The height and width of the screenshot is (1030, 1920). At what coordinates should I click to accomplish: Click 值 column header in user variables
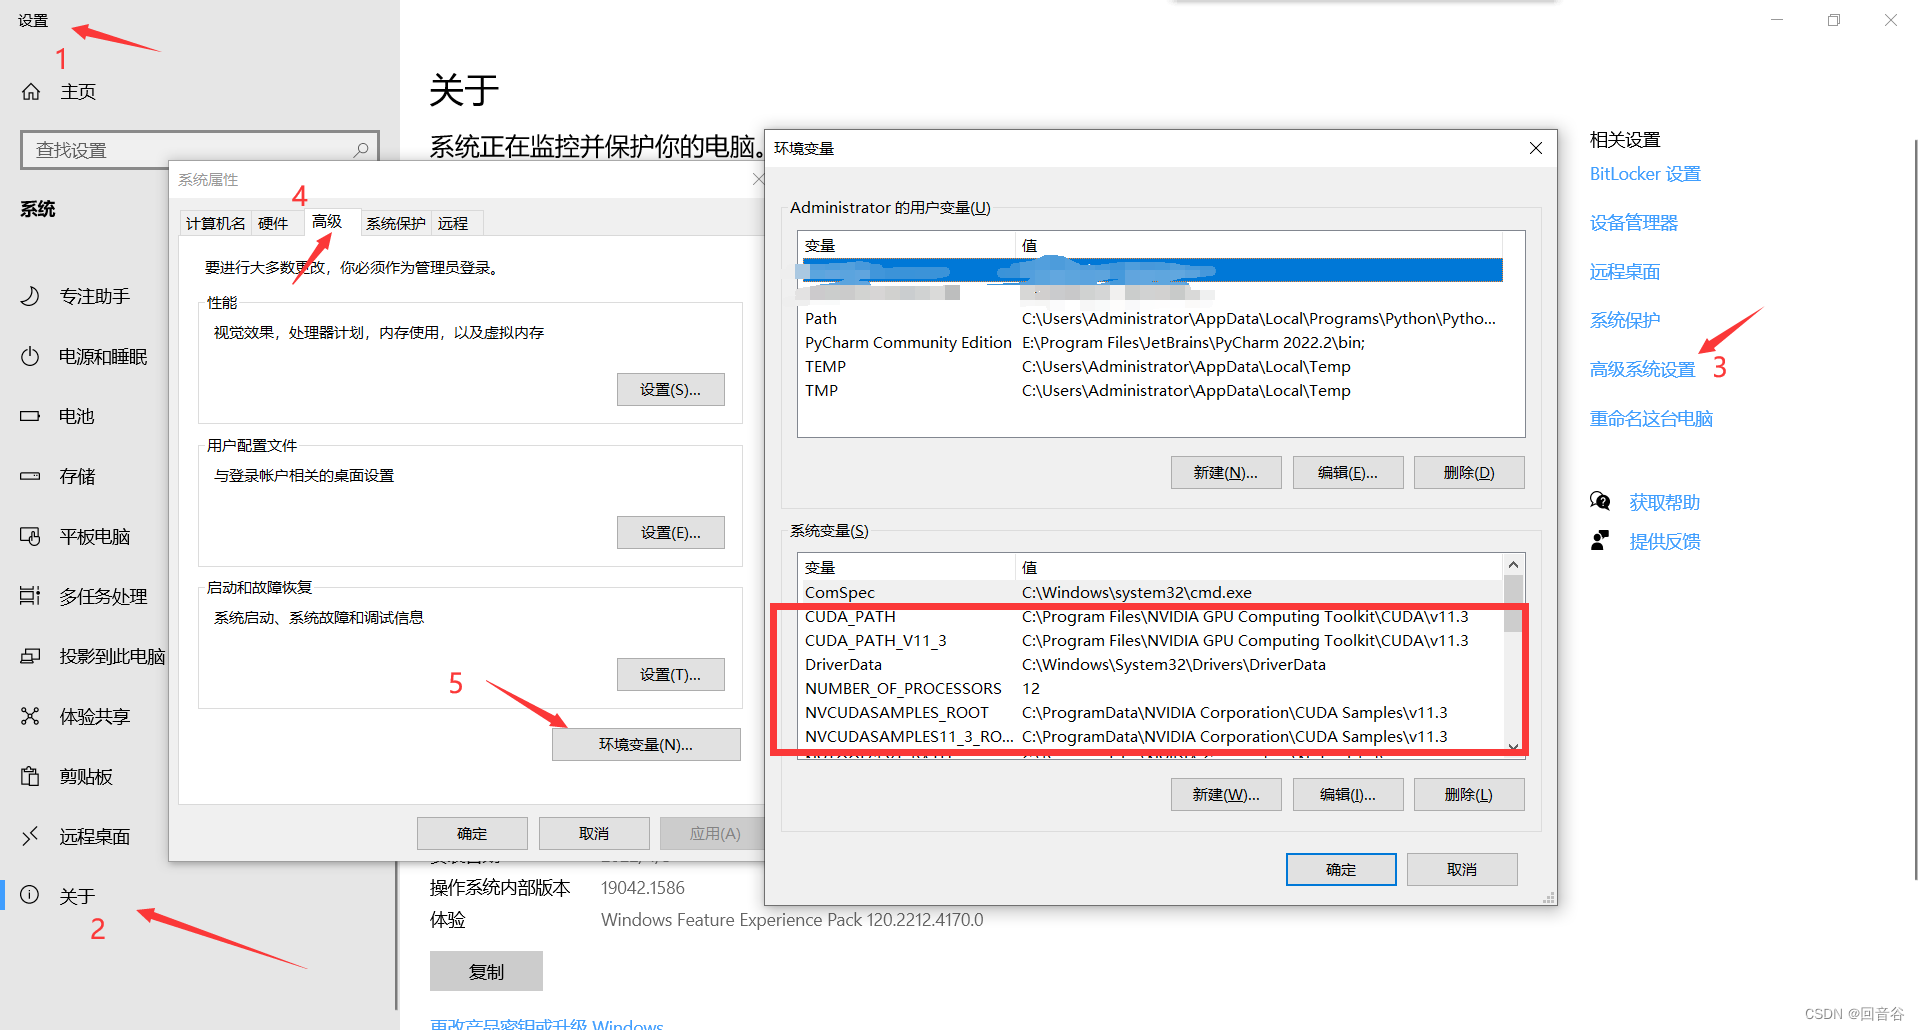[x=1259, y=245]
